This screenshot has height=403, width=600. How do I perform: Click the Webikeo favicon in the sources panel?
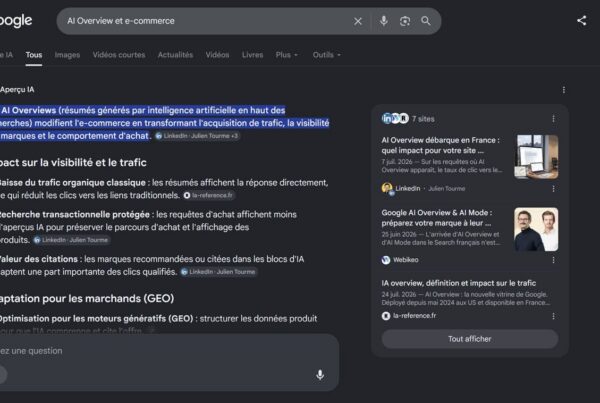click(386, 260)
